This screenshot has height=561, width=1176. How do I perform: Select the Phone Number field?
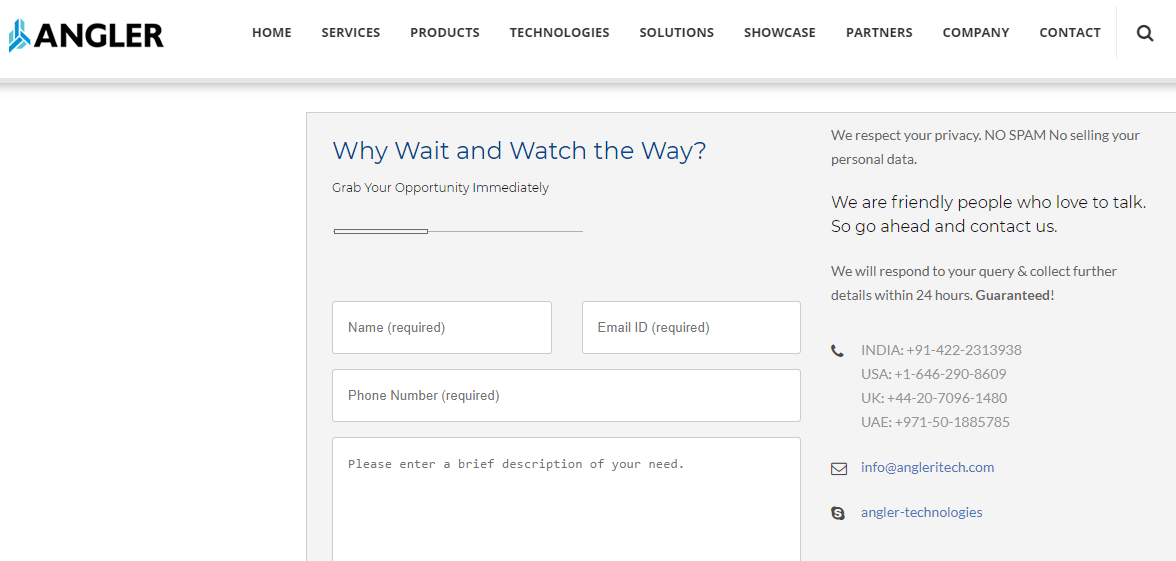click(x=566, y=395)
